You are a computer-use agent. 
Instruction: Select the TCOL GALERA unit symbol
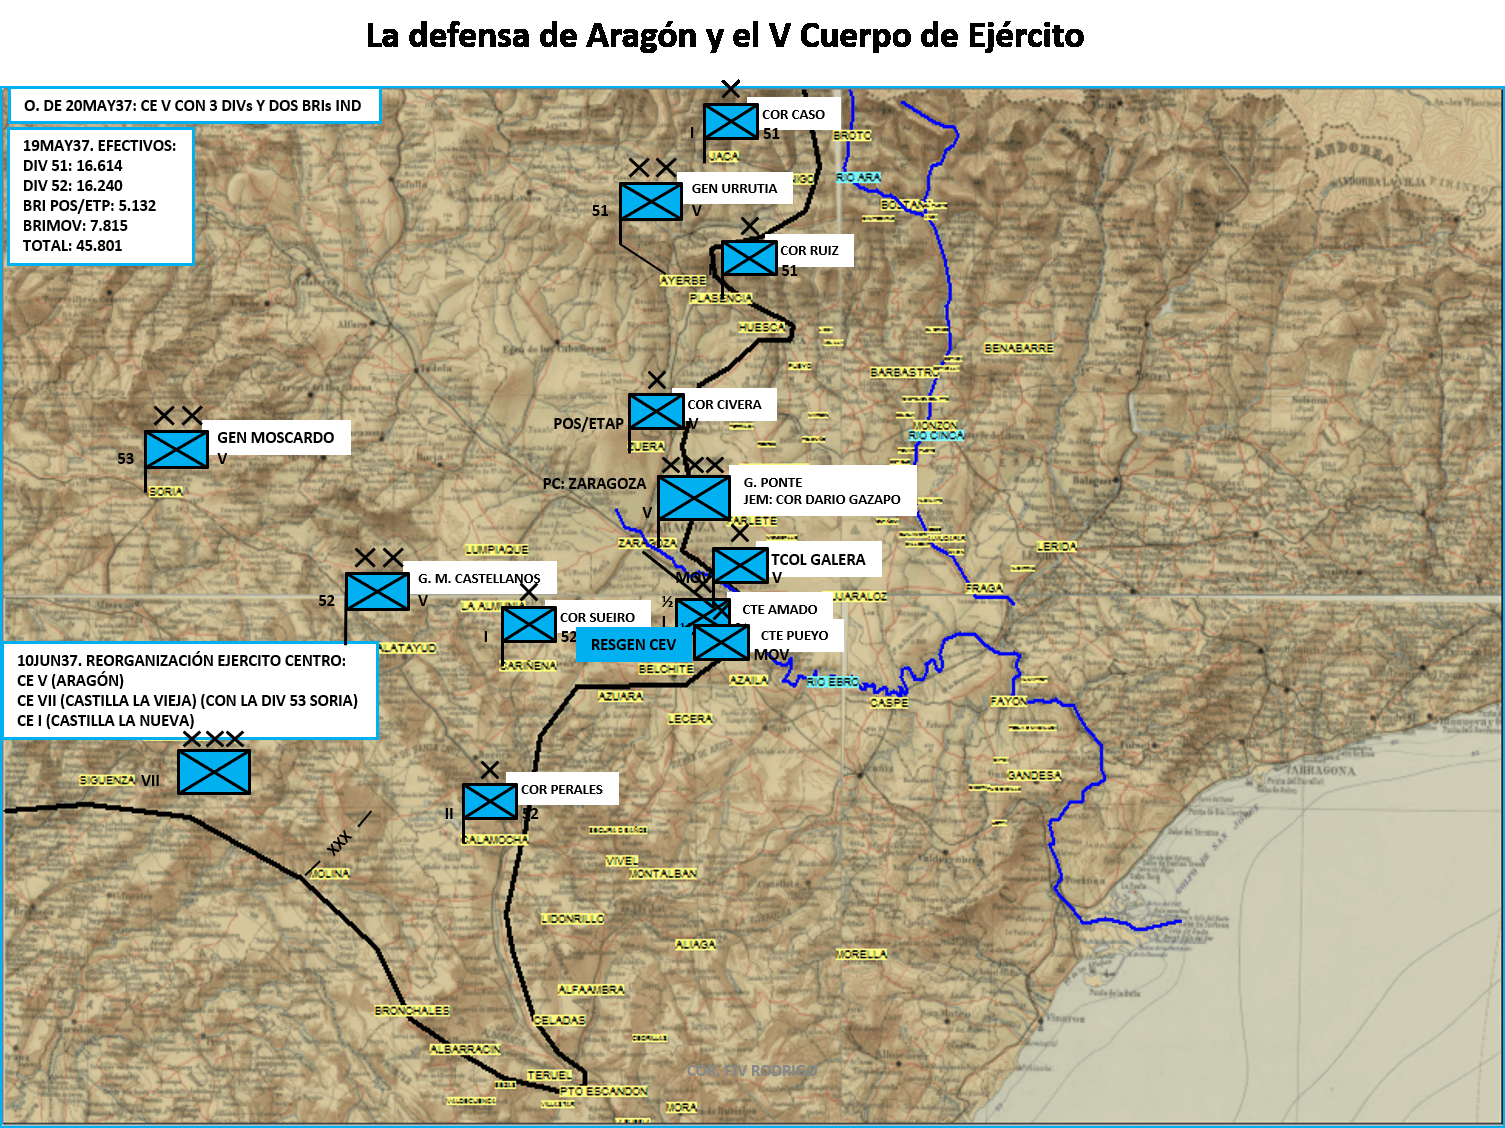[740, 566]
